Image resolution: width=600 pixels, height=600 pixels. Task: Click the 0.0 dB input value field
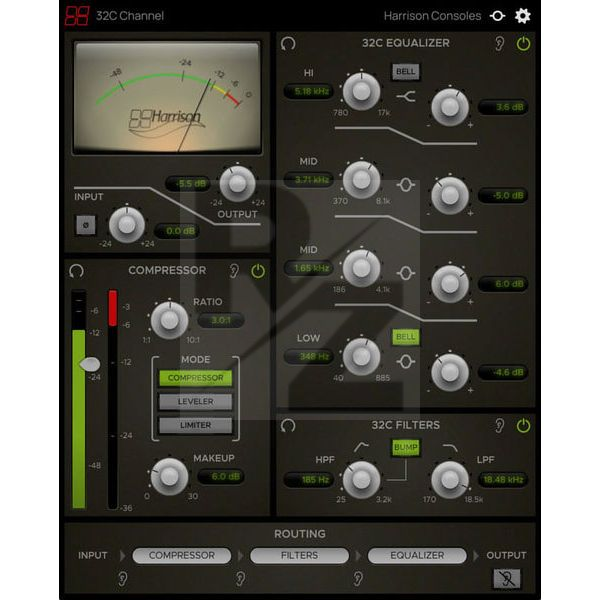(x=177, y=231)
